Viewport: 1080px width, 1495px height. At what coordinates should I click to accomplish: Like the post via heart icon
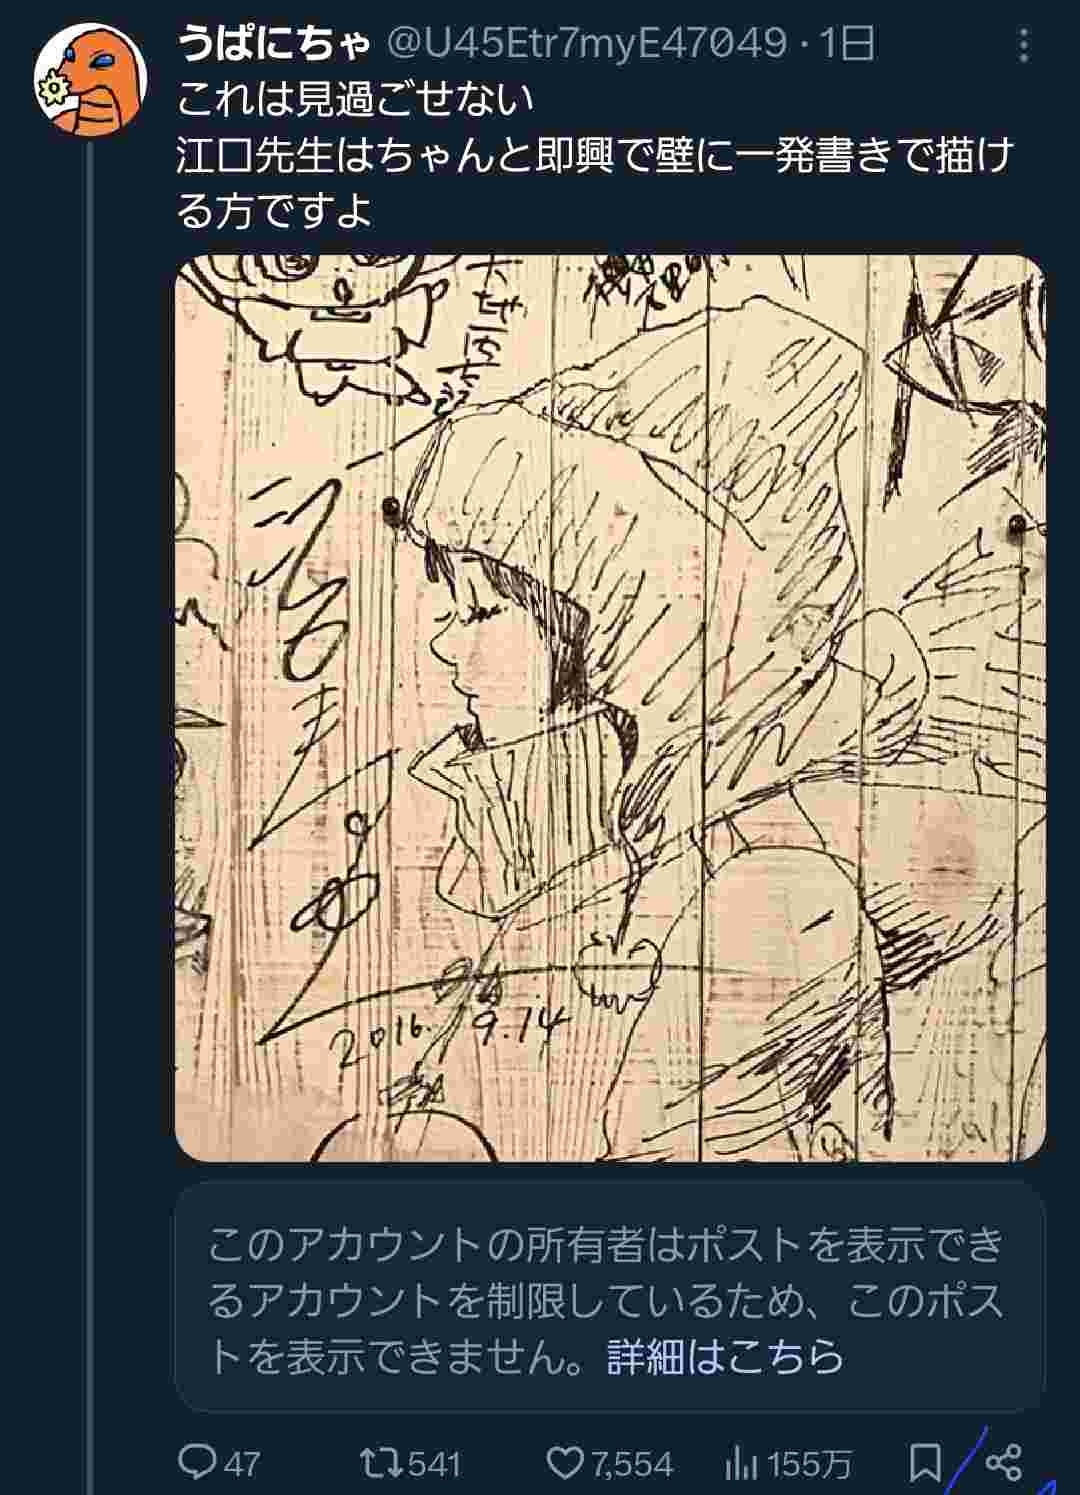(565, 1464)
